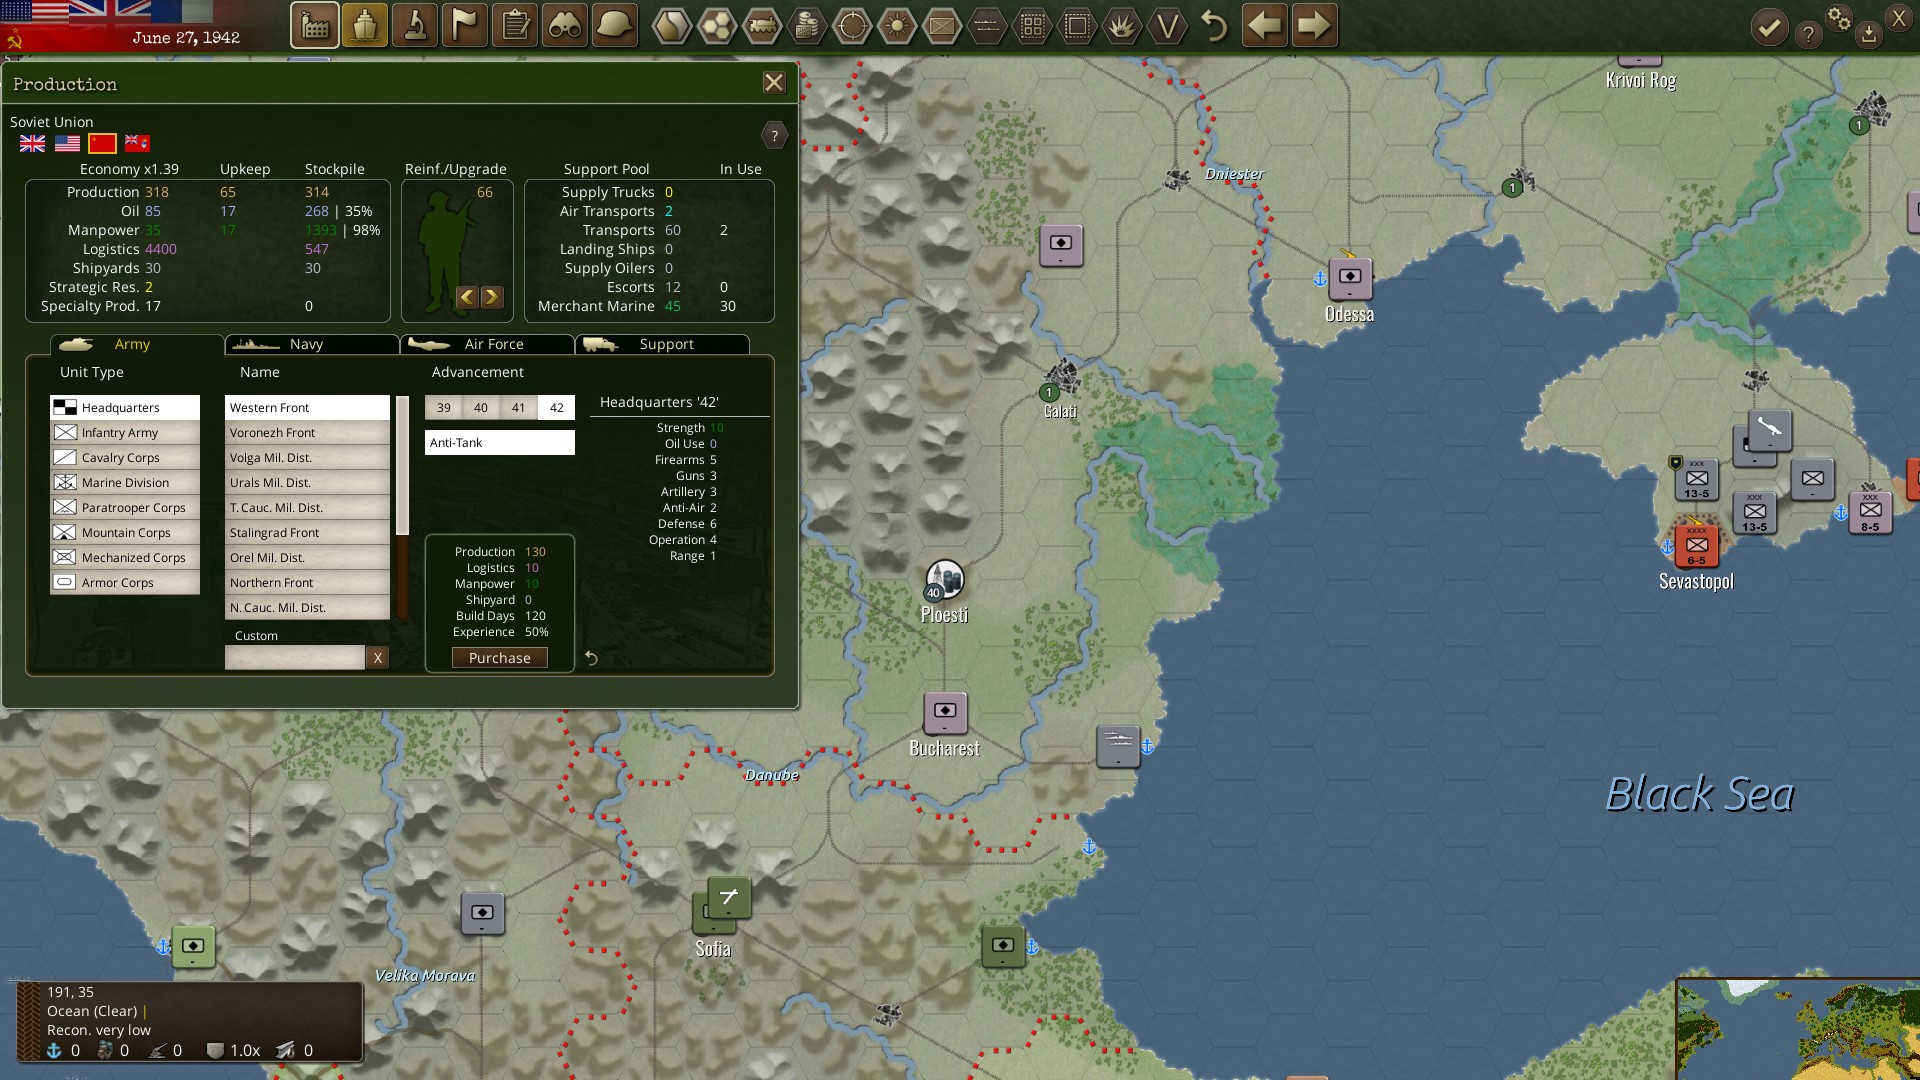Click the Custom name input field
The image size is (1920, 1080).
point(294,658)
